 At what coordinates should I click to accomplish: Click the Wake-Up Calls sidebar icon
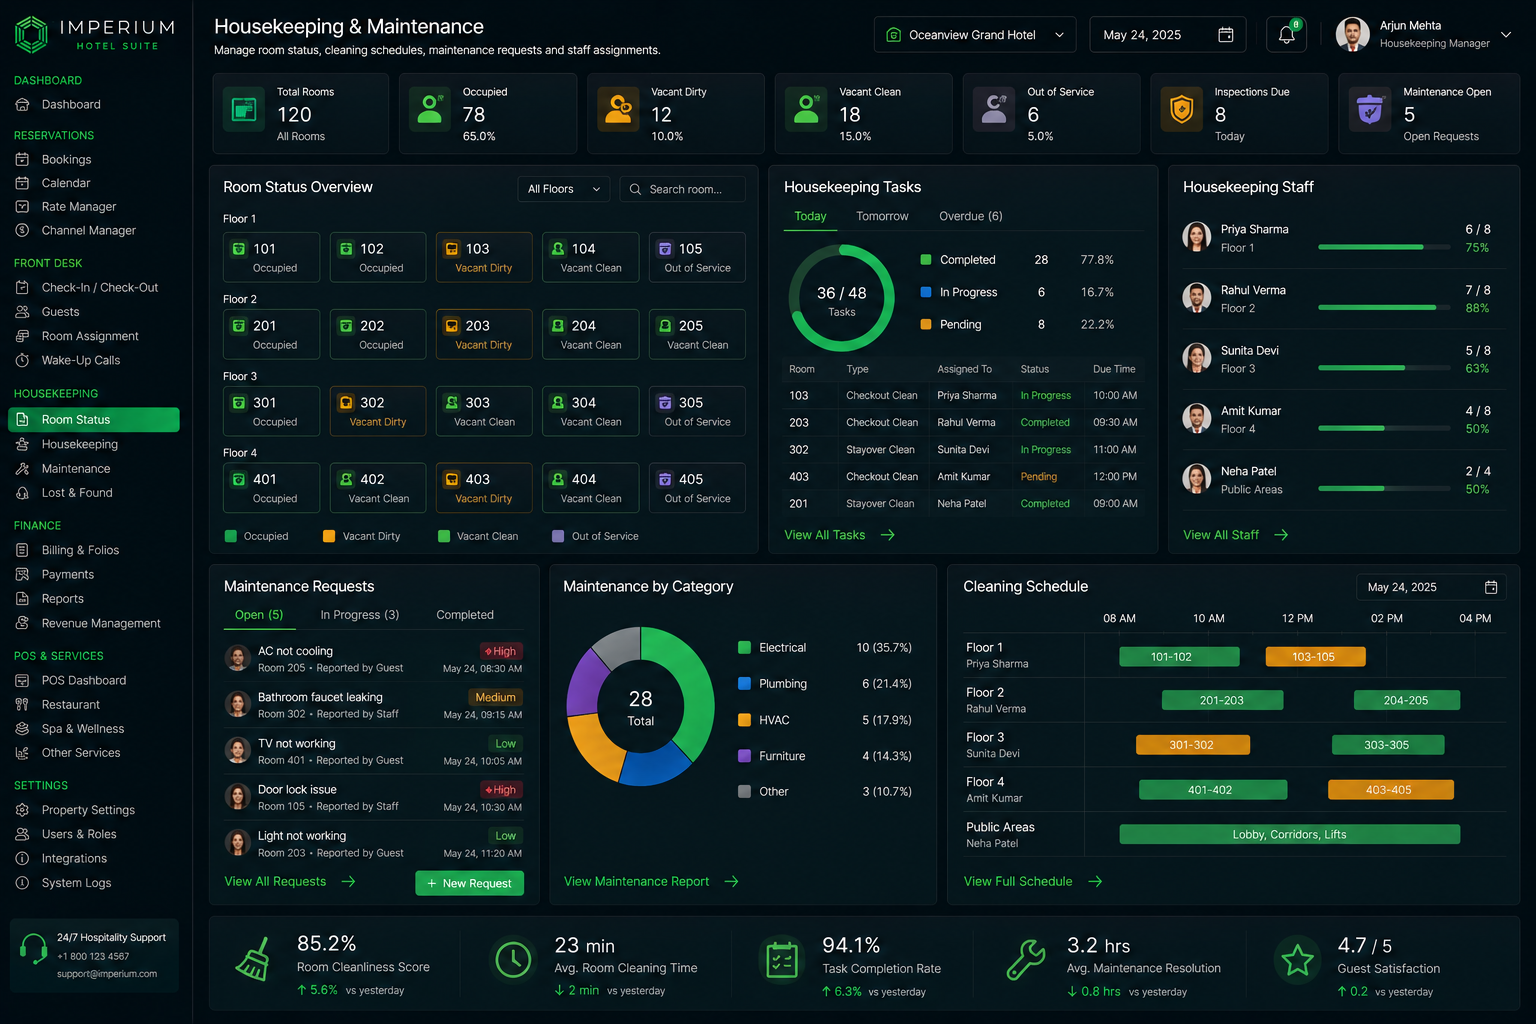point(22,360)
